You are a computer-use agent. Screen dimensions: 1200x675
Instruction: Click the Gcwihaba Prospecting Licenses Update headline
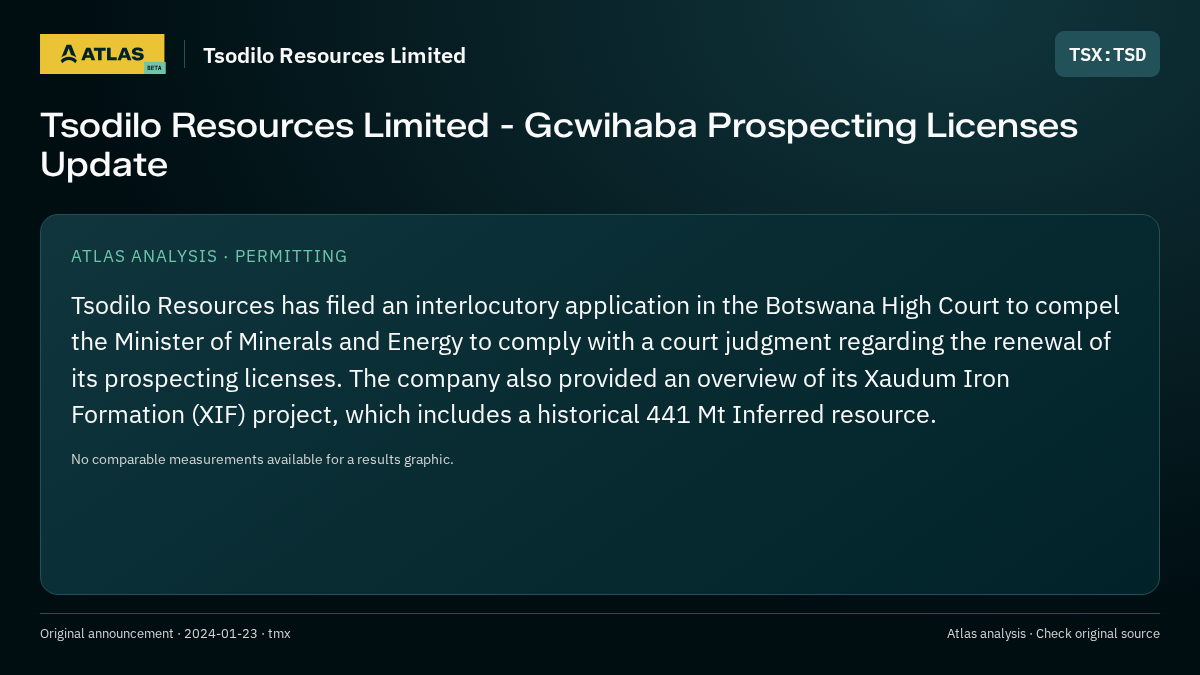point(559,145)
